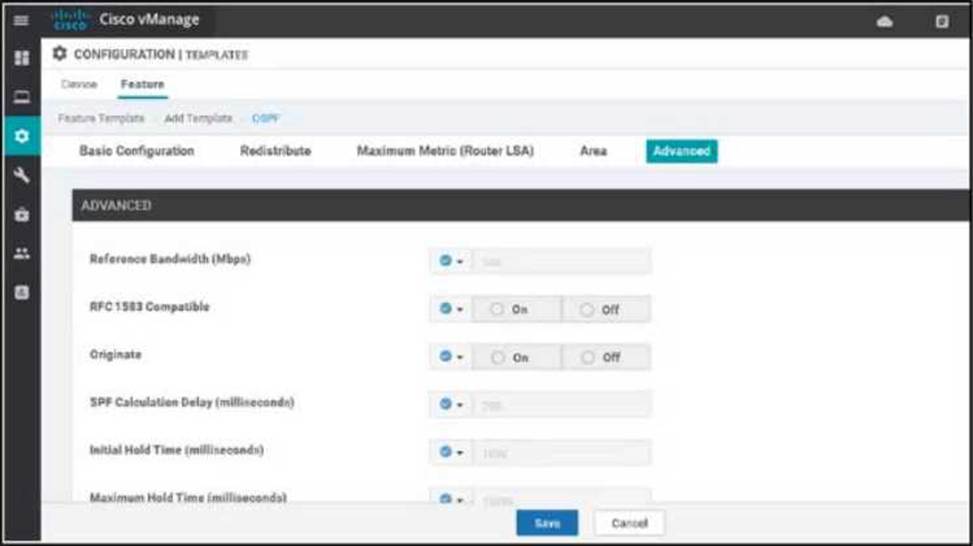Viewport: 973px width, 546px height.
Task: Click the Cisco logo
Action: [70, 20]
